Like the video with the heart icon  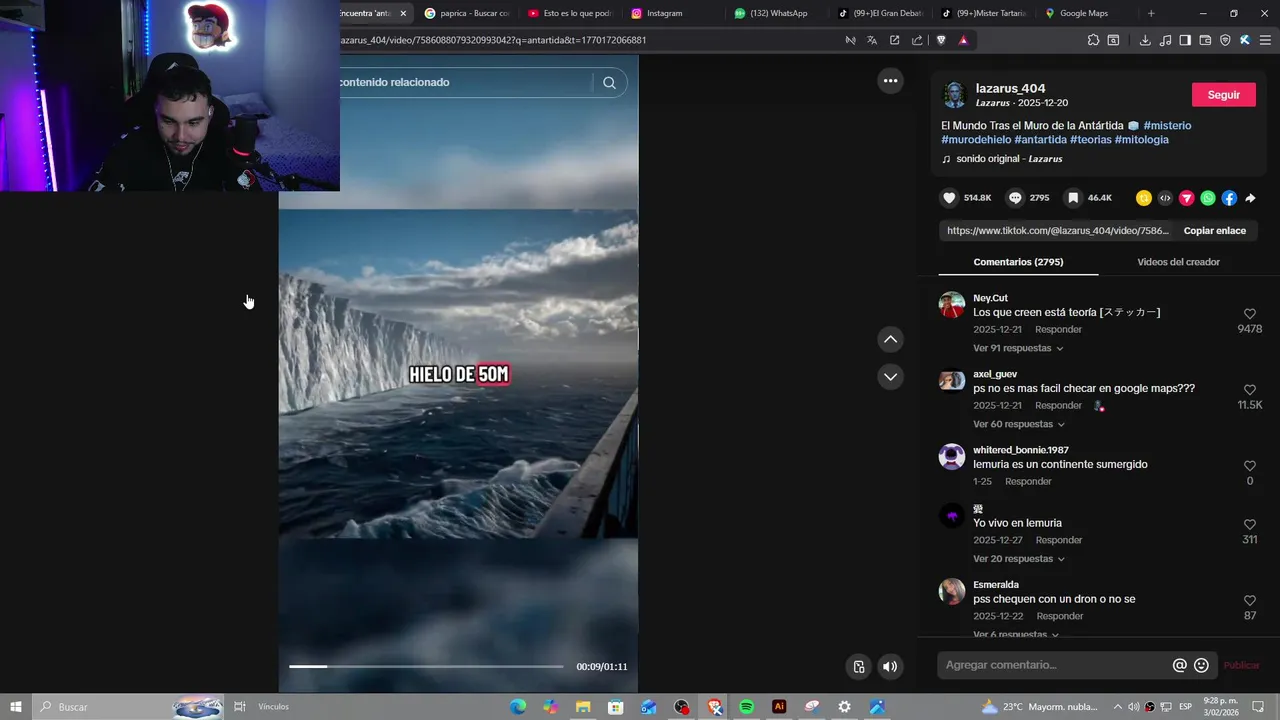point(949,198)
